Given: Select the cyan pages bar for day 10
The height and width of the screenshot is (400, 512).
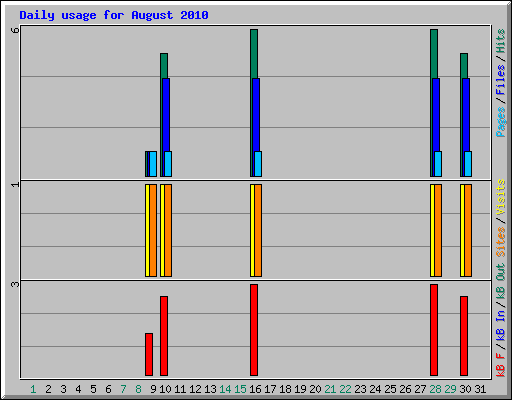Looking at the screenshot, I should coord(168,164).
